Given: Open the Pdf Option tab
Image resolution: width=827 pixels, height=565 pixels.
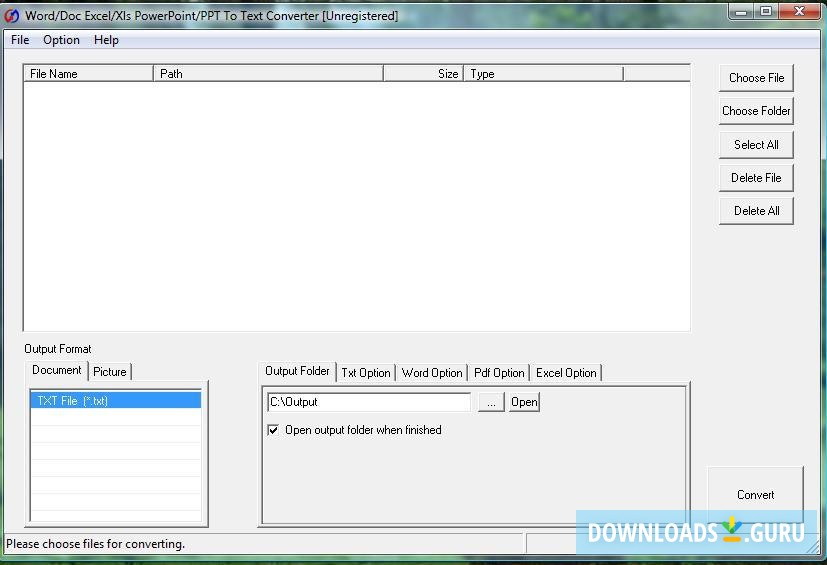Looking at the screenshot, I should [x=499, y=373].
